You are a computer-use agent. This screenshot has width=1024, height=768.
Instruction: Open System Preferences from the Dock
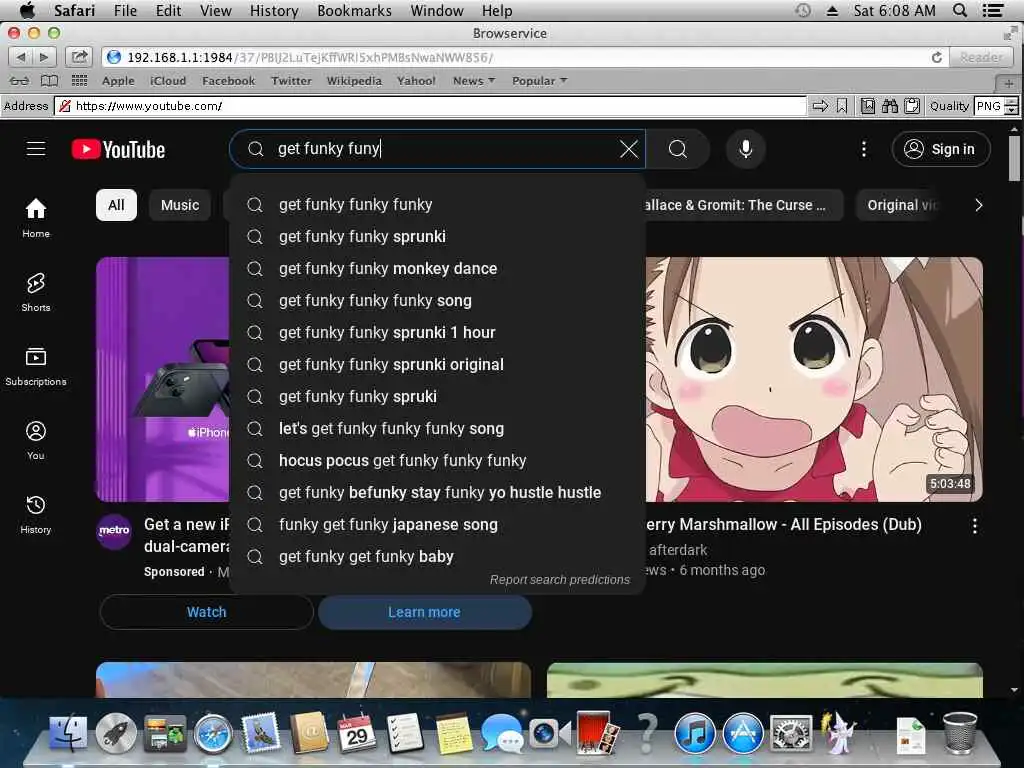[x=791, y=733]
